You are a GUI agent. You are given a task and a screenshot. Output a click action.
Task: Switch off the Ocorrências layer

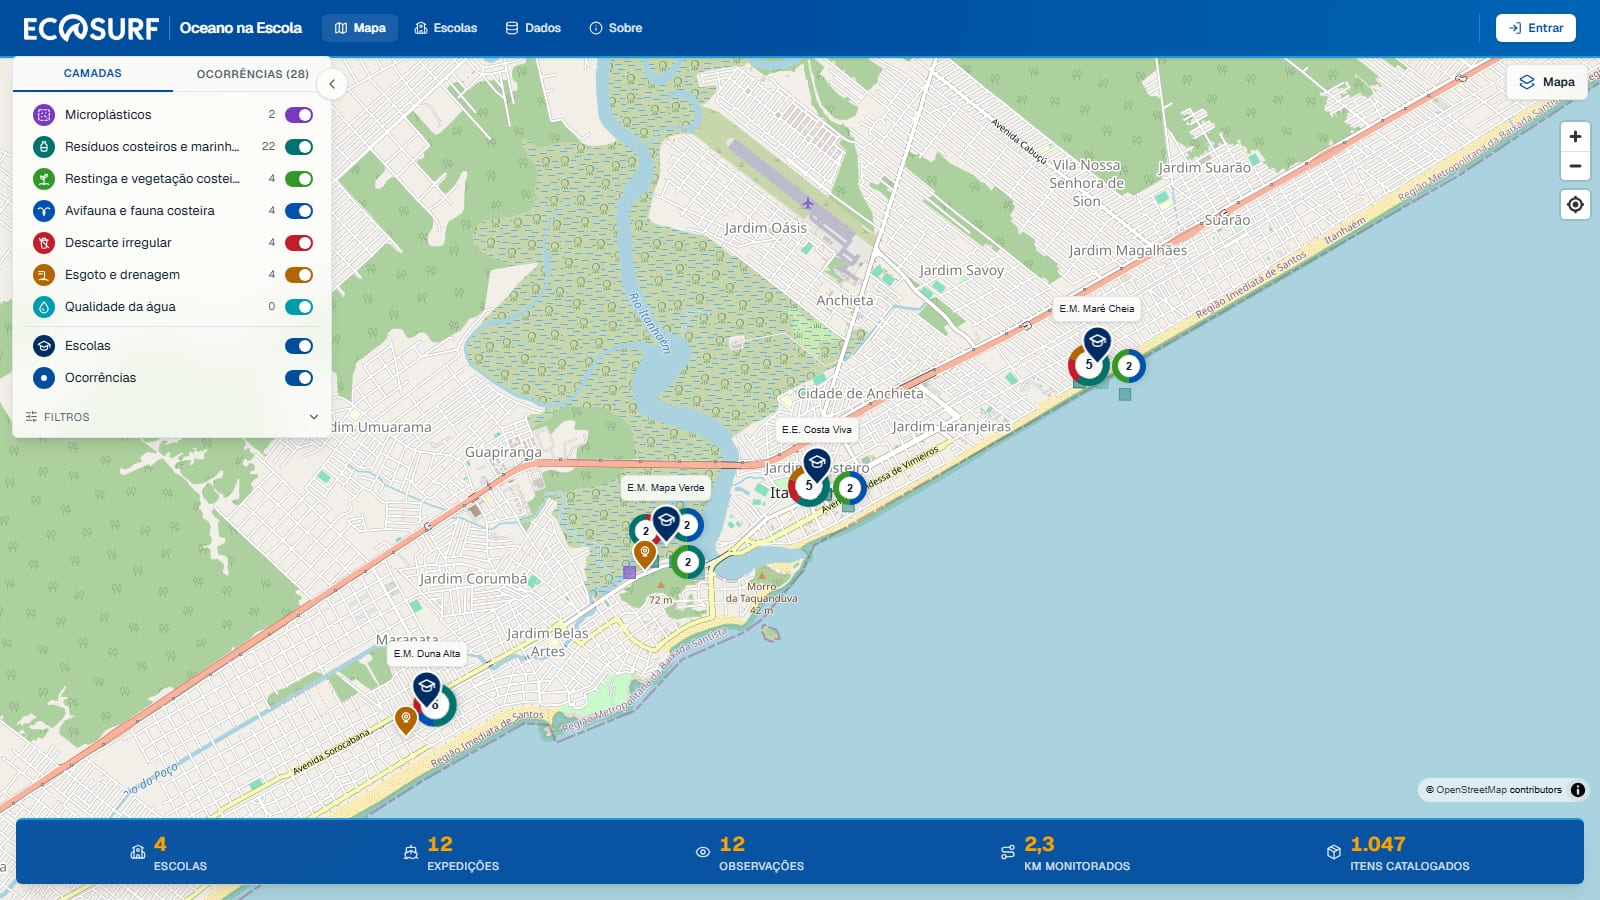(299, 378)
